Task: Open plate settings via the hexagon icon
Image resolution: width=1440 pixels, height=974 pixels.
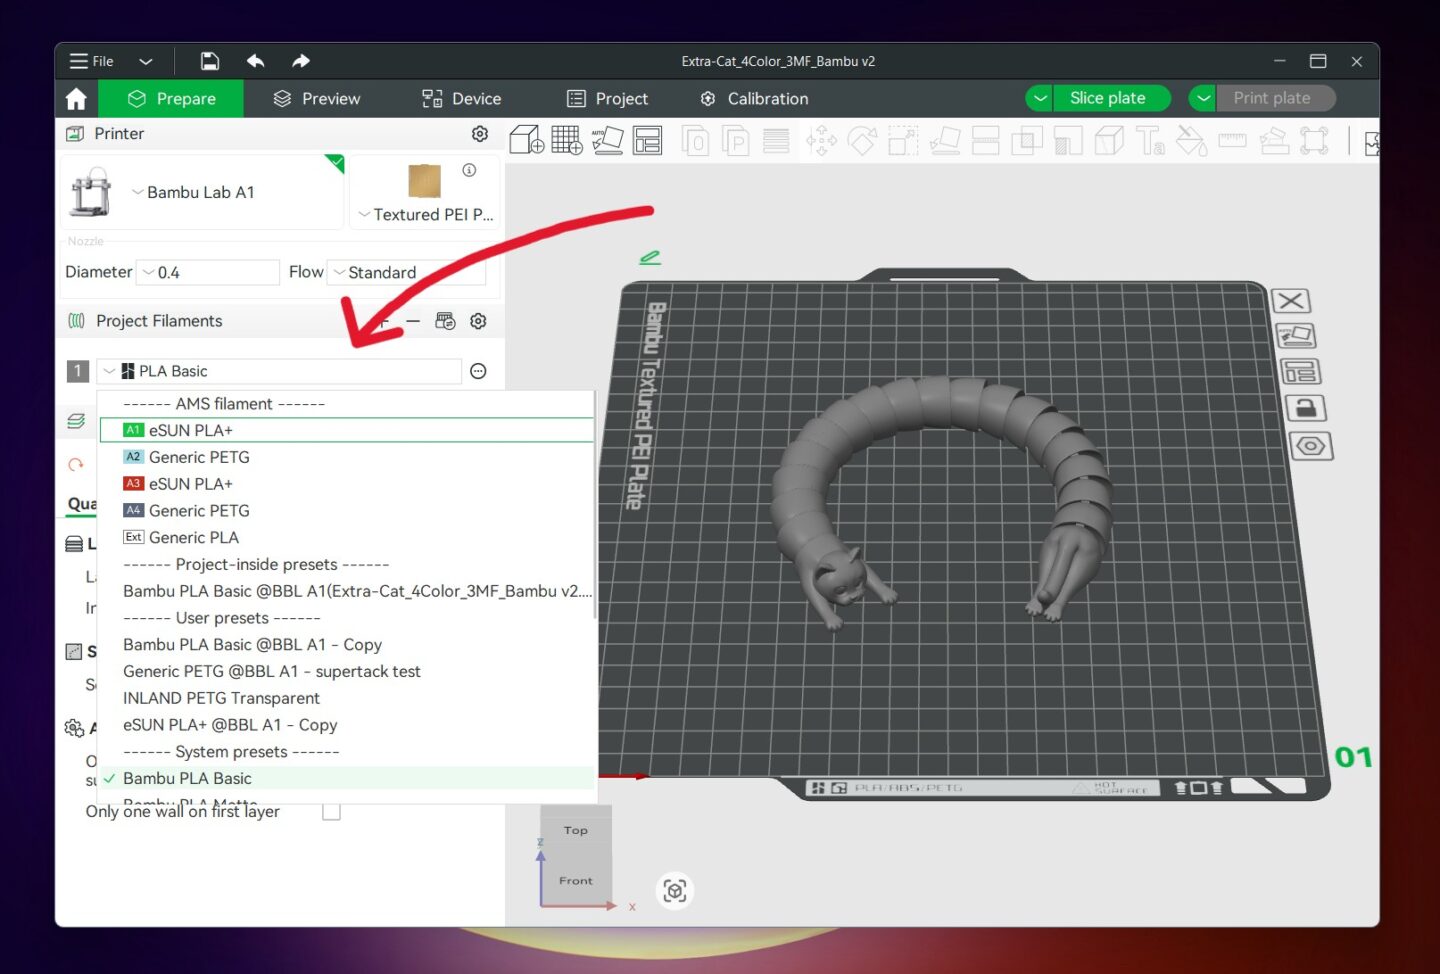Action: click(1311, 446)
